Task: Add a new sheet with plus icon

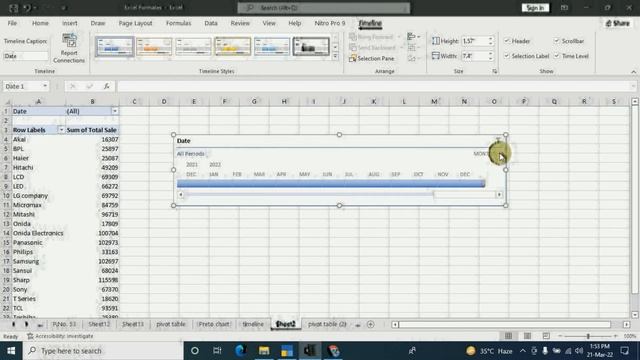Action: coord(371,324)
